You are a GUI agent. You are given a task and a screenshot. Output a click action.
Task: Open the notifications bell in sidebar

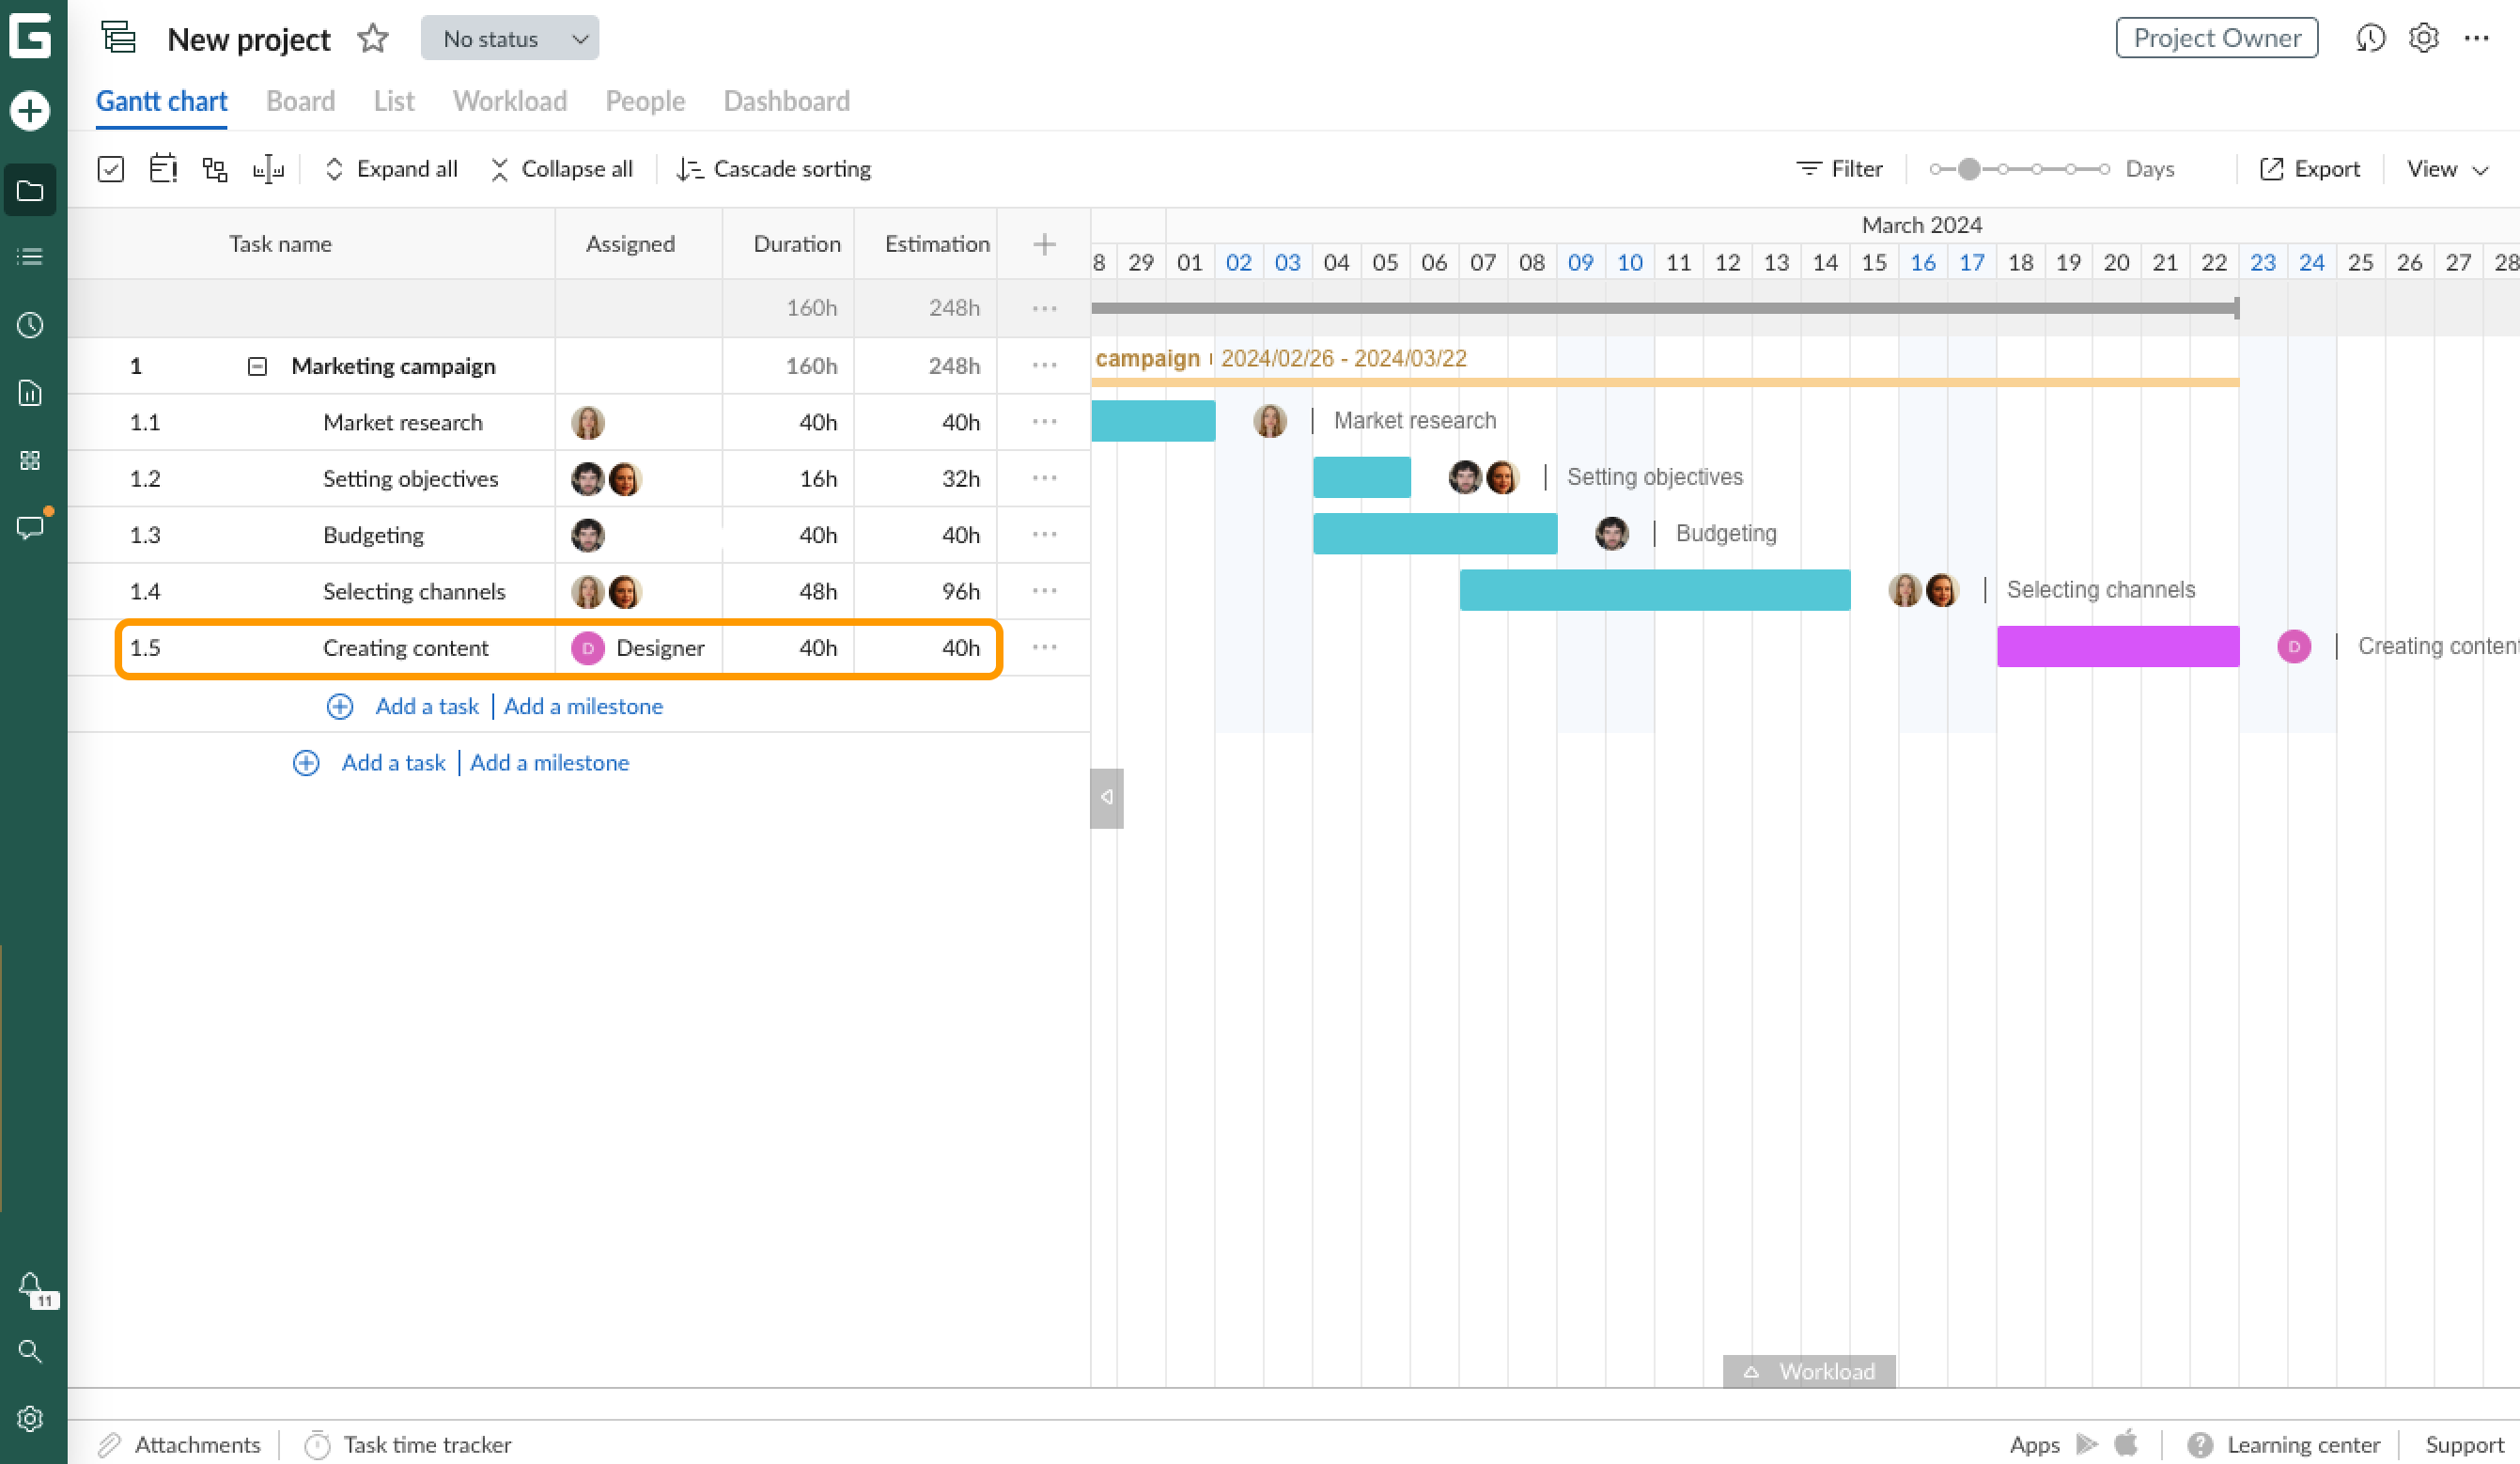click(x=30, y=1284)
